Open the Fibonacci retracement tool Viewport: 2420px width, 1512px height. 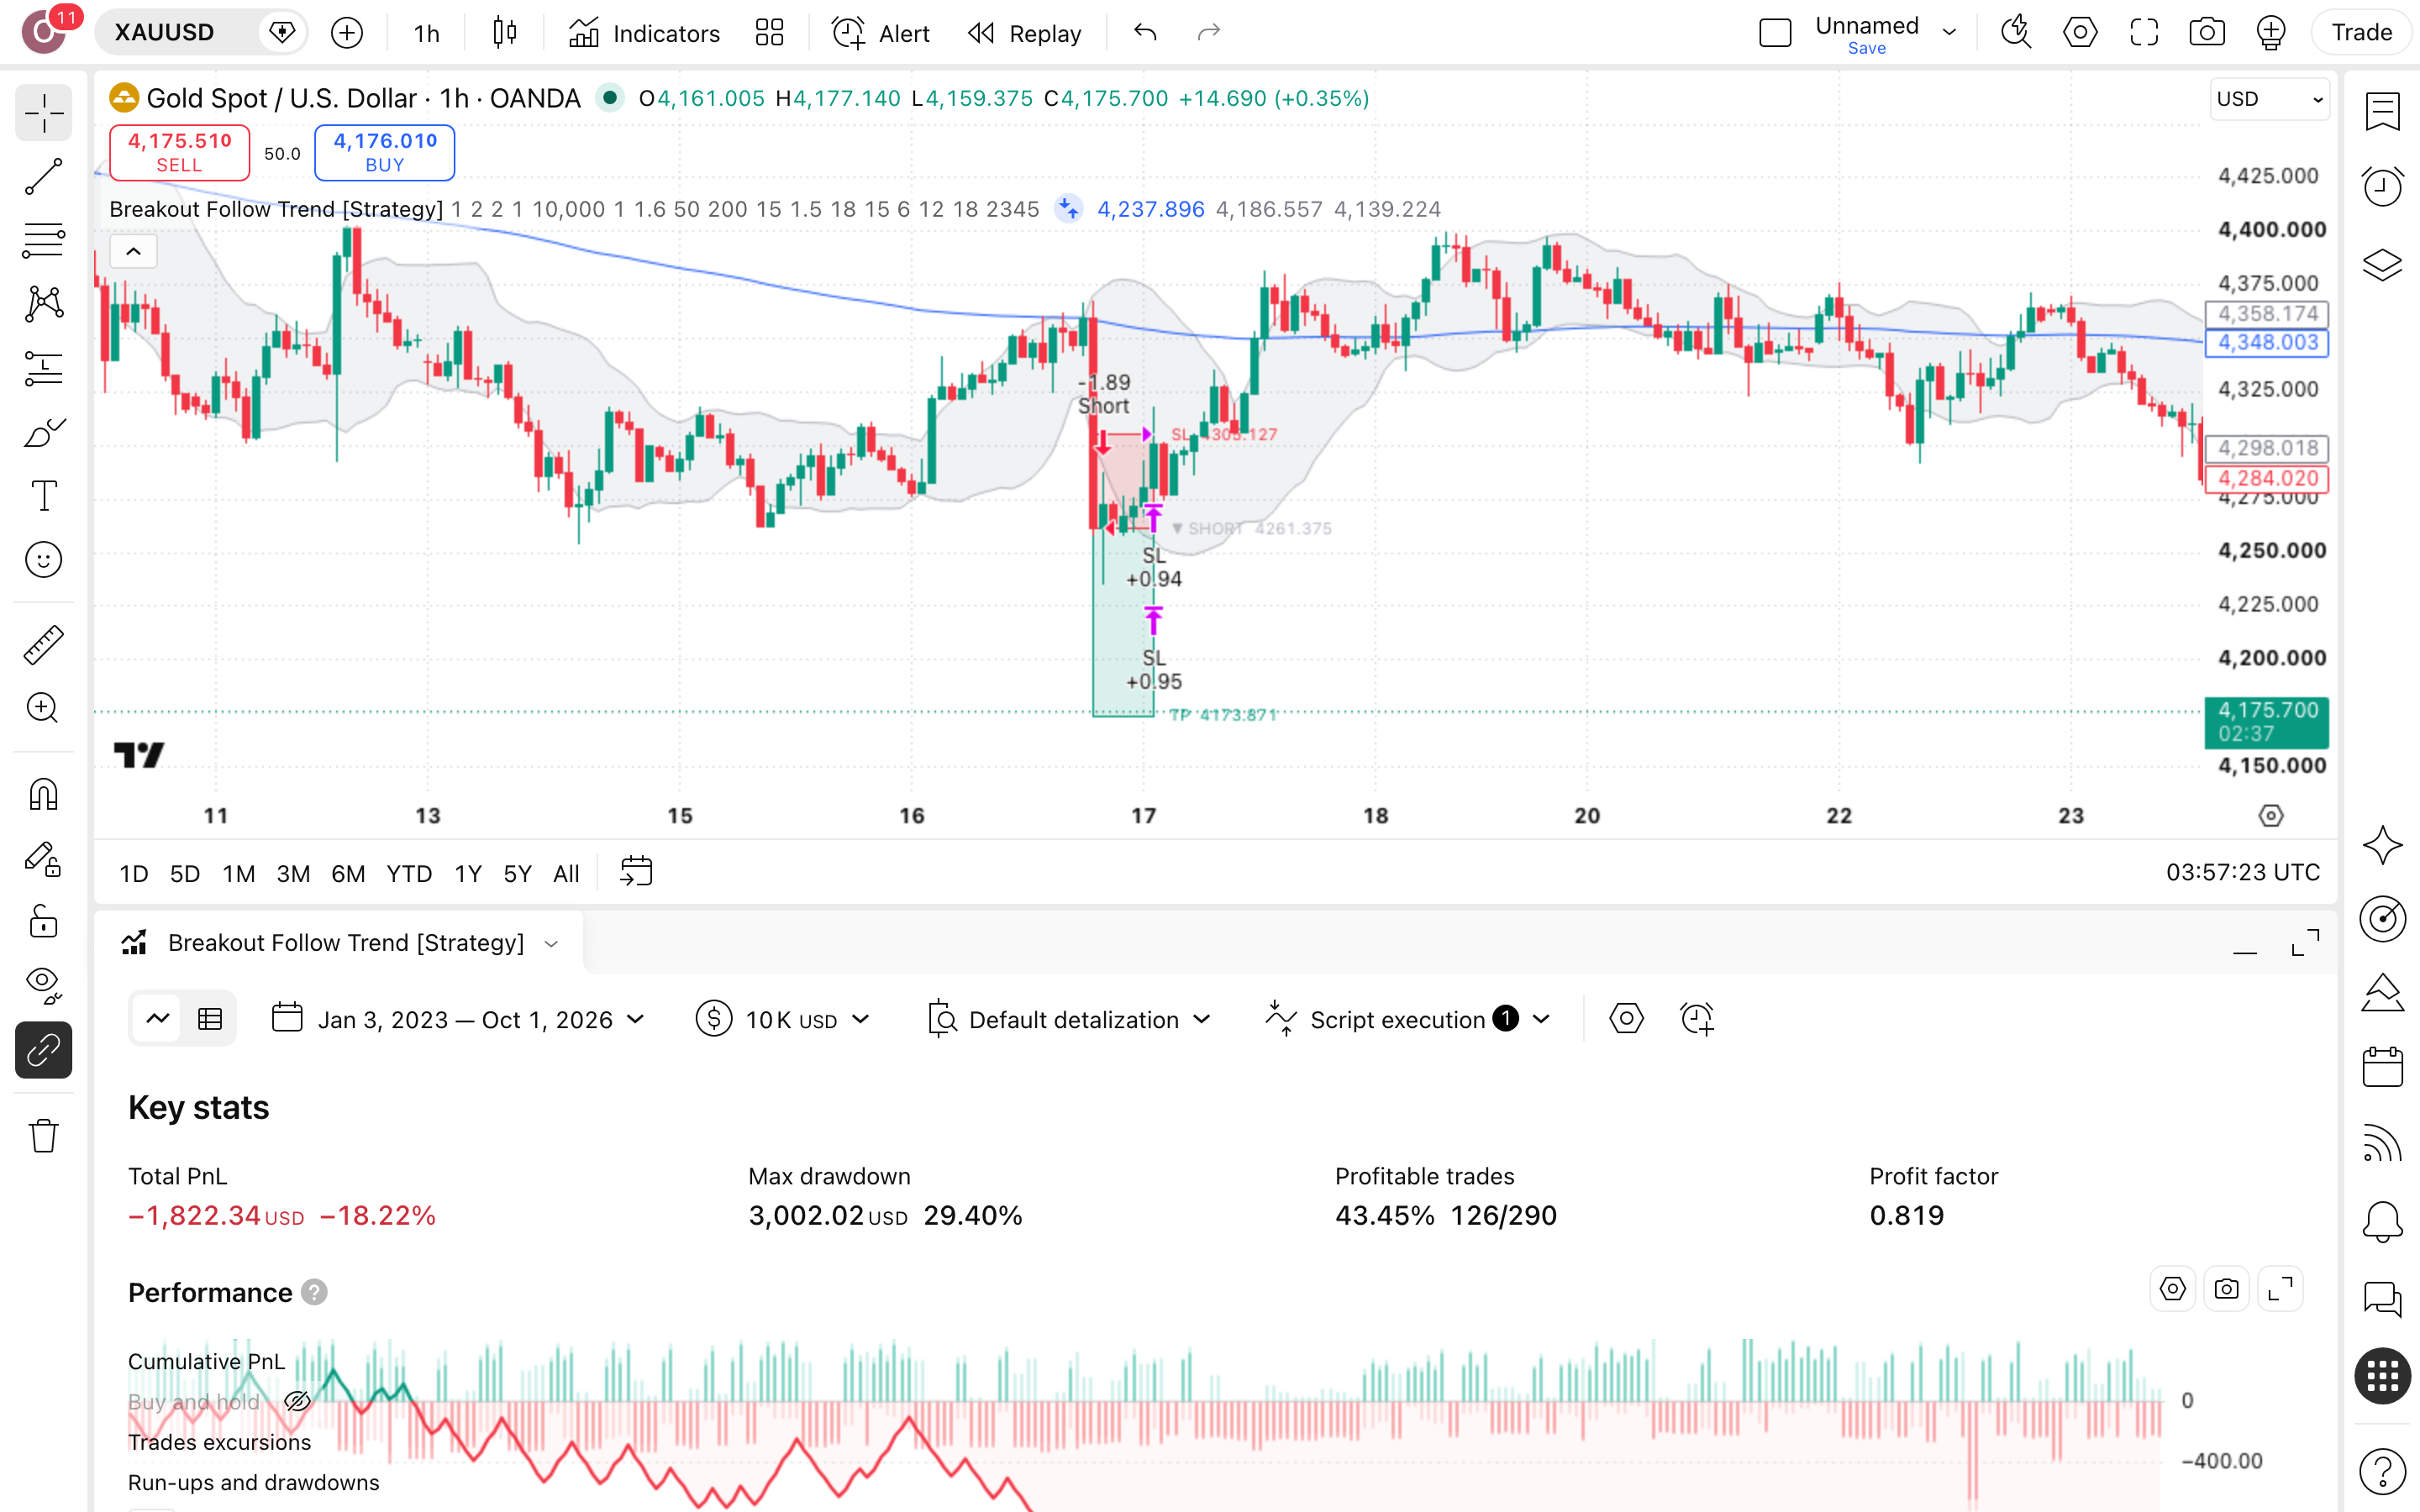pyautogui.click(x=43, y=240)
